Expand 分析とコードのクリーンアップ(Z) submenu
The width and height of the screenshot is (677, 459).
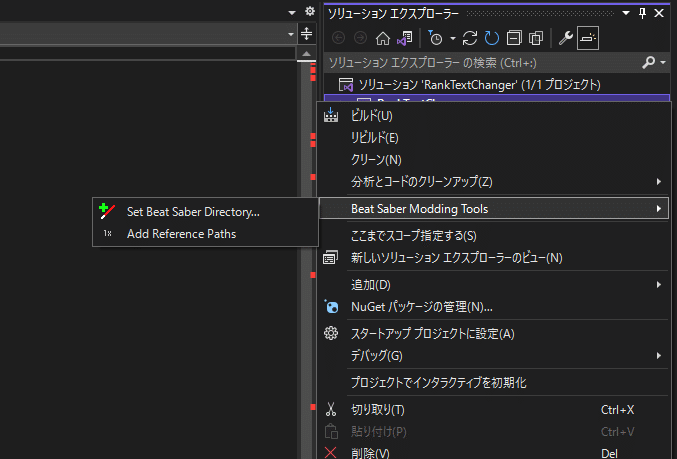coord(494,182)
